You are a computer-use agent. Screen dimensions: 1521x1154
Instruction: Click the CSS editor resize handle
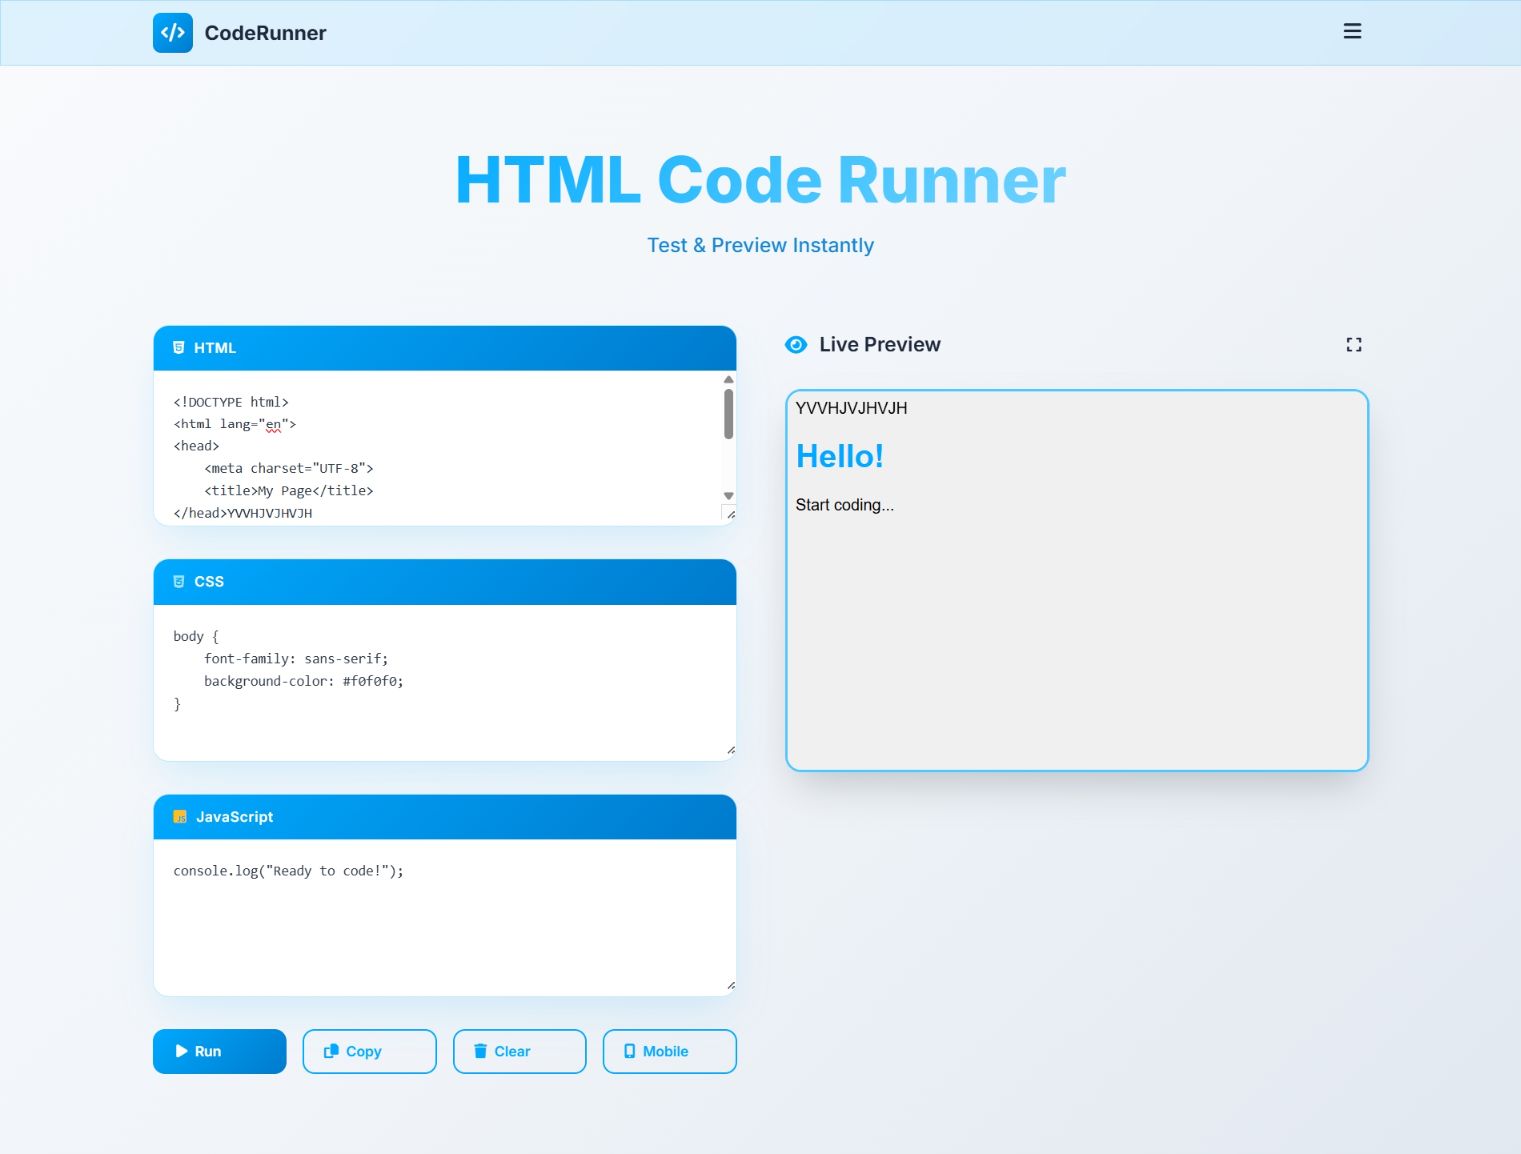coord(730,750)
